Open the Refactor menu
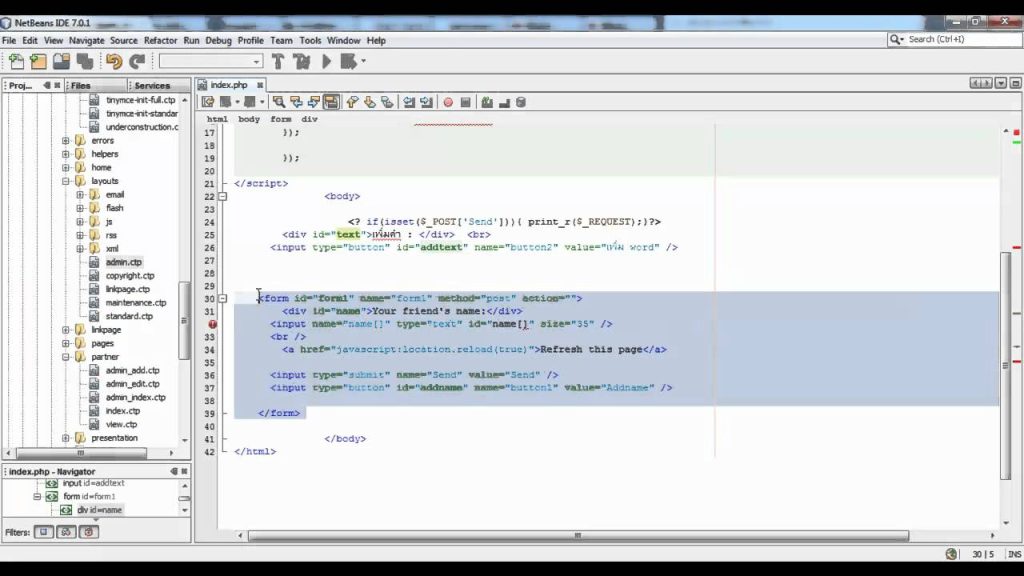 [x=160, y=40]
